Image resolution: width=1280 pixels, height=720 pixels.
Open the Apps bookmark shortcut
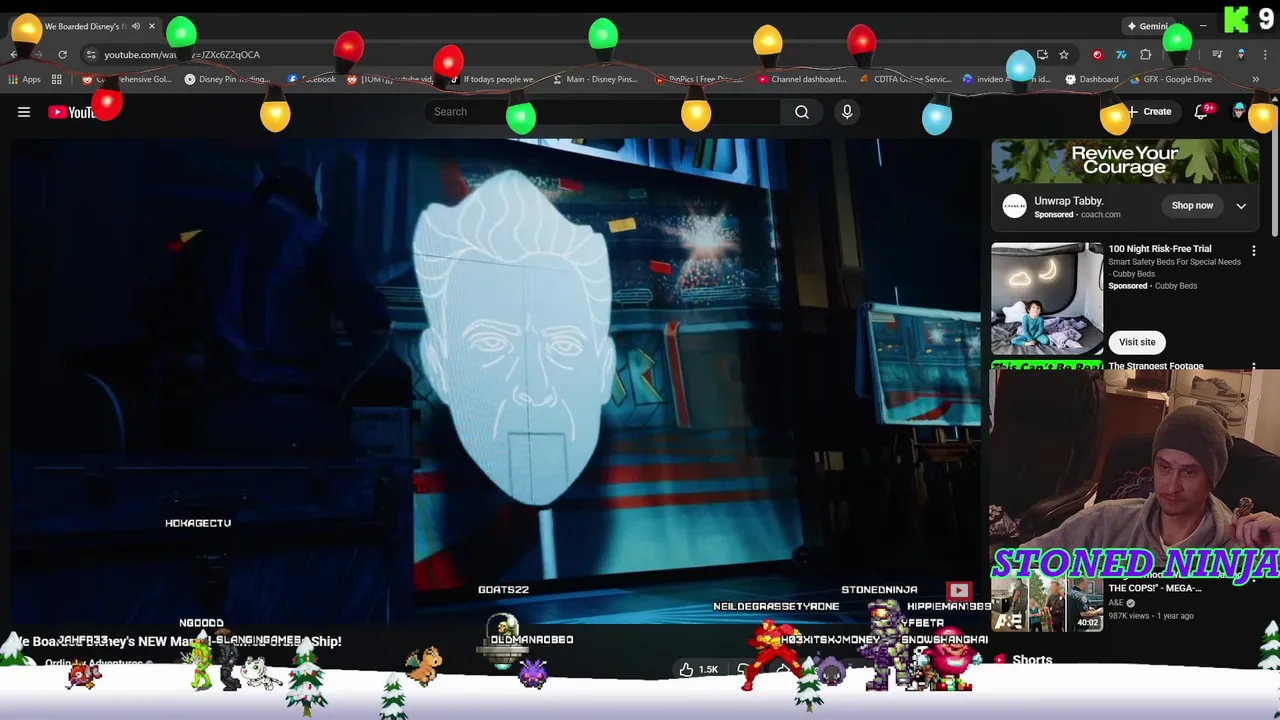[24, 79]
